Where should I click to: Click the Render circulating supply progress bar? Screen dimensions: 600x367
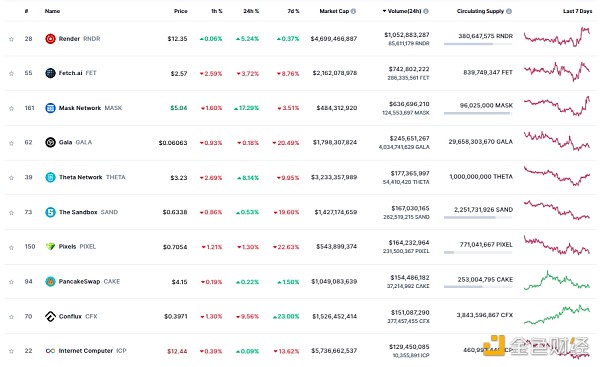[478, 44]
